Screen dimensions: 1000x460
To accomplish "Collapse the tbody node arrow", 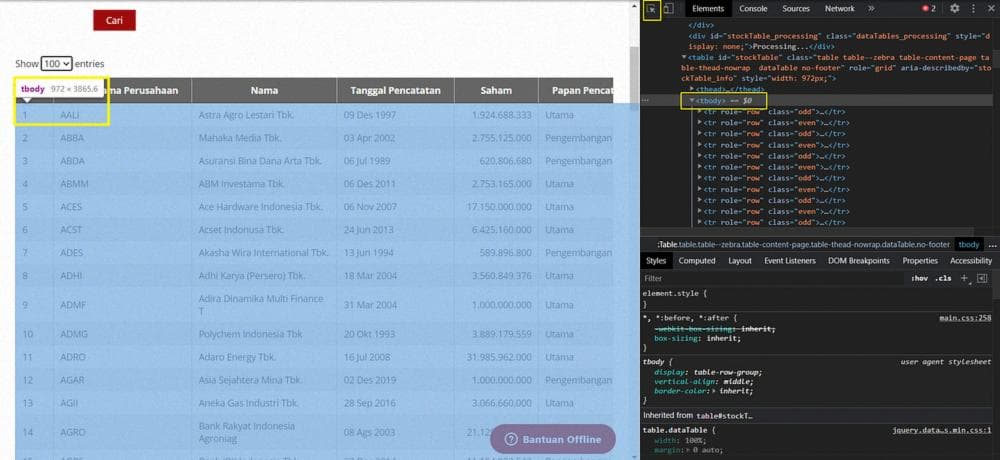I will (692, 100).
